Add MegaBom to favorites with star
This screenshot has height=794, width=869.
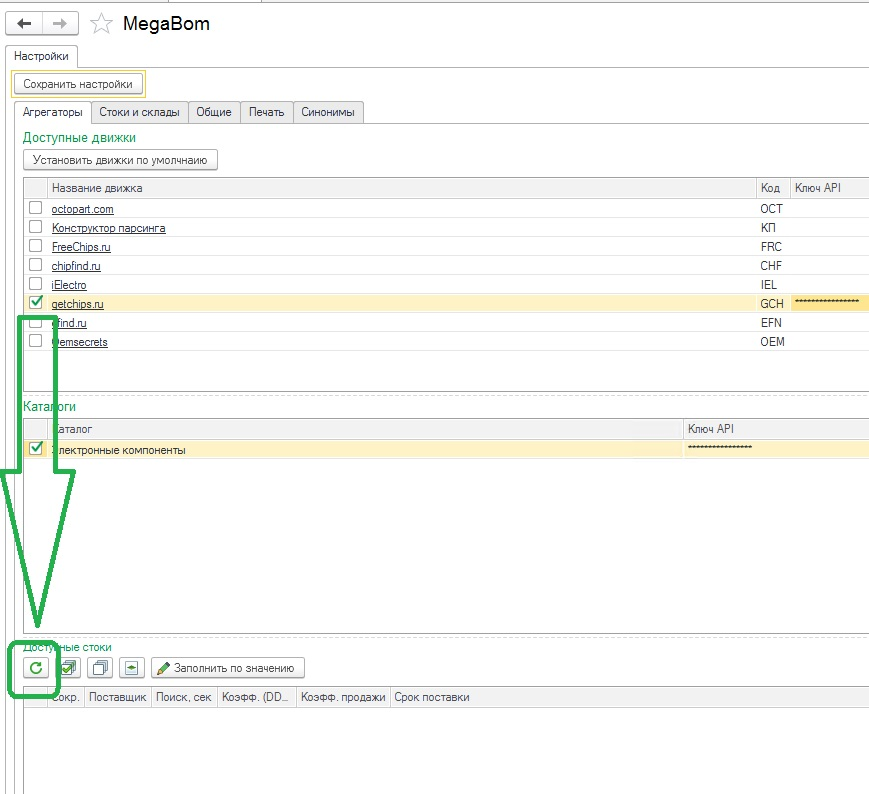pyautogui.click(x=101, y=23)
